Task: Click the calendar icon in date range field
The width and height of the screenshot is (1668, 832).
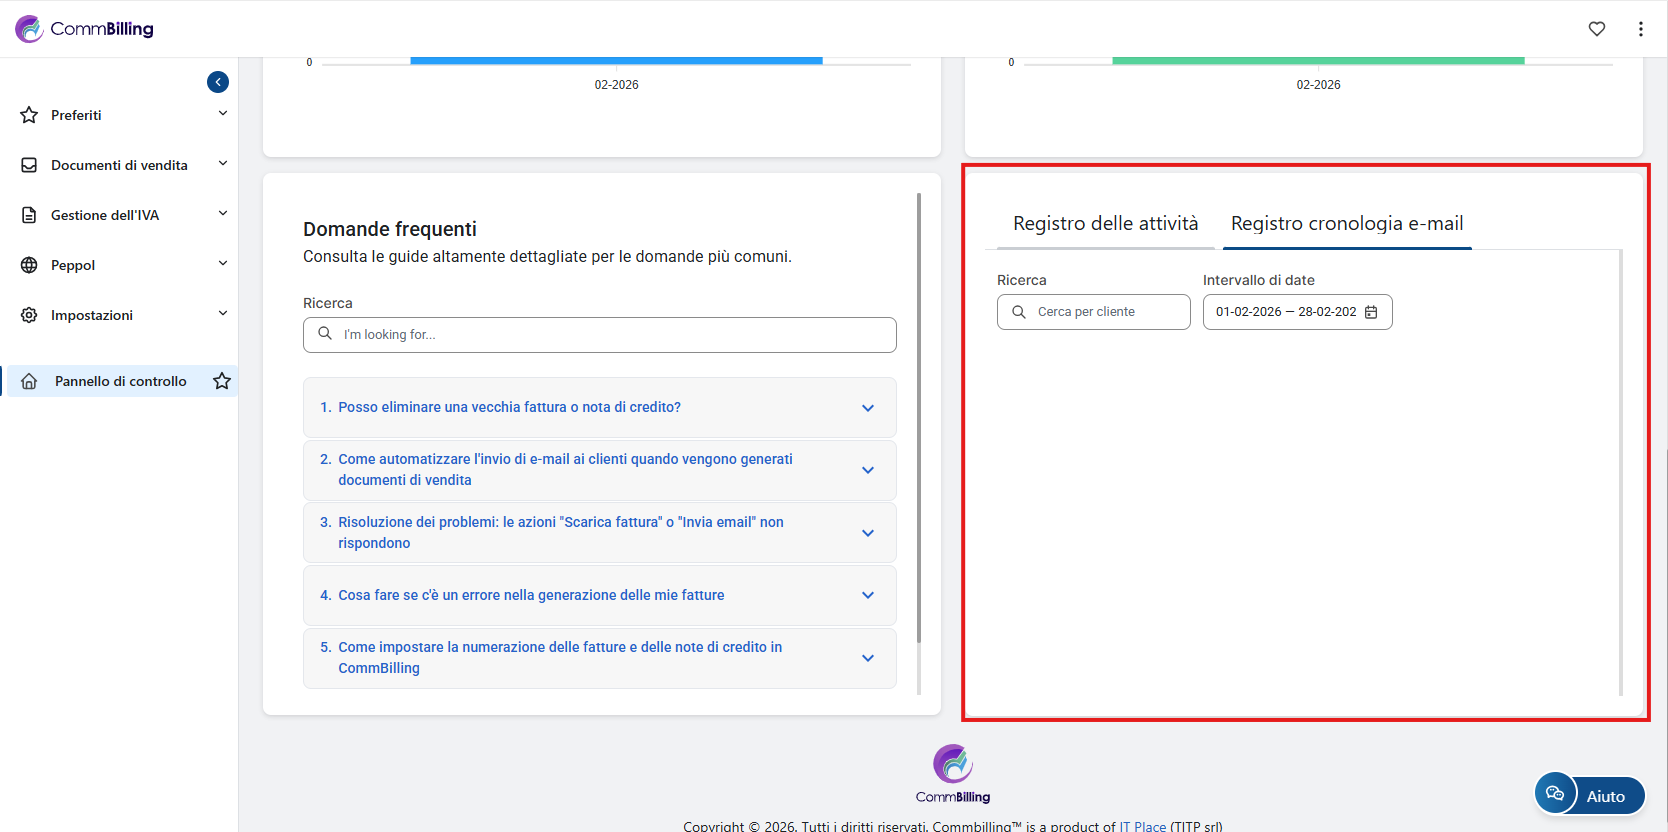Action: tap(1371, 312)
